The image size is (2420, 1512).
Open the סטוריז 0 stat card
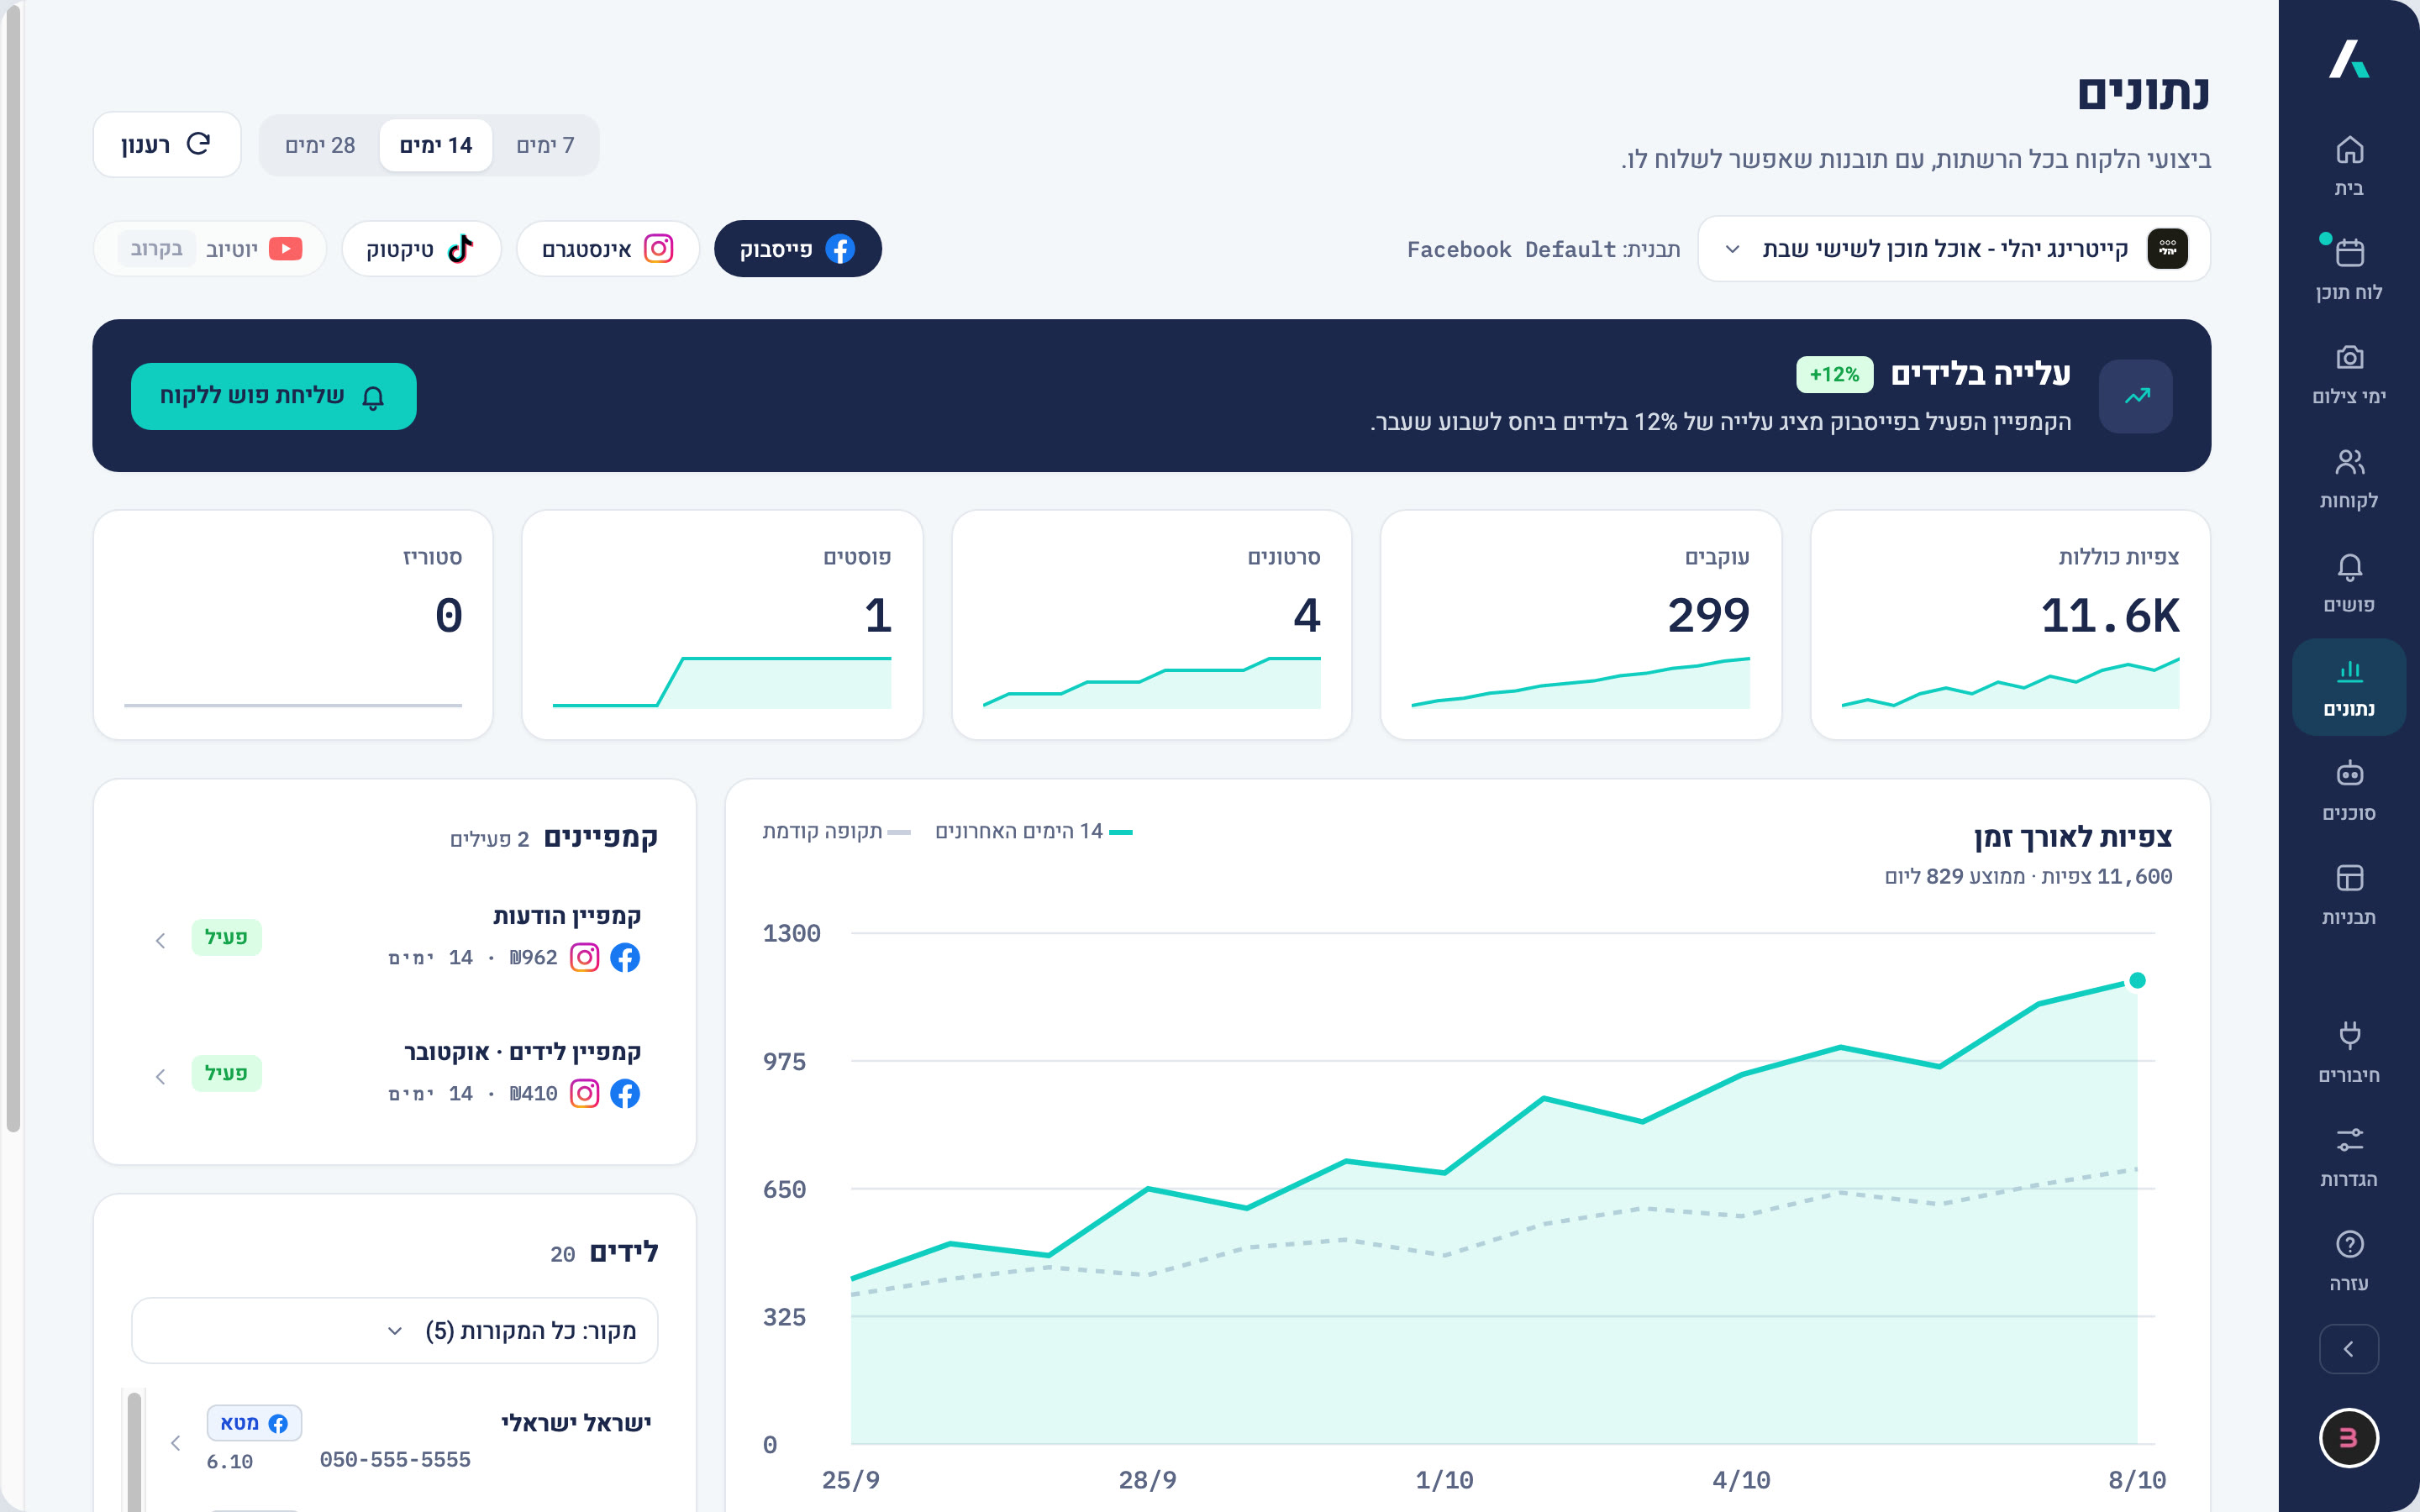[293, 625]
